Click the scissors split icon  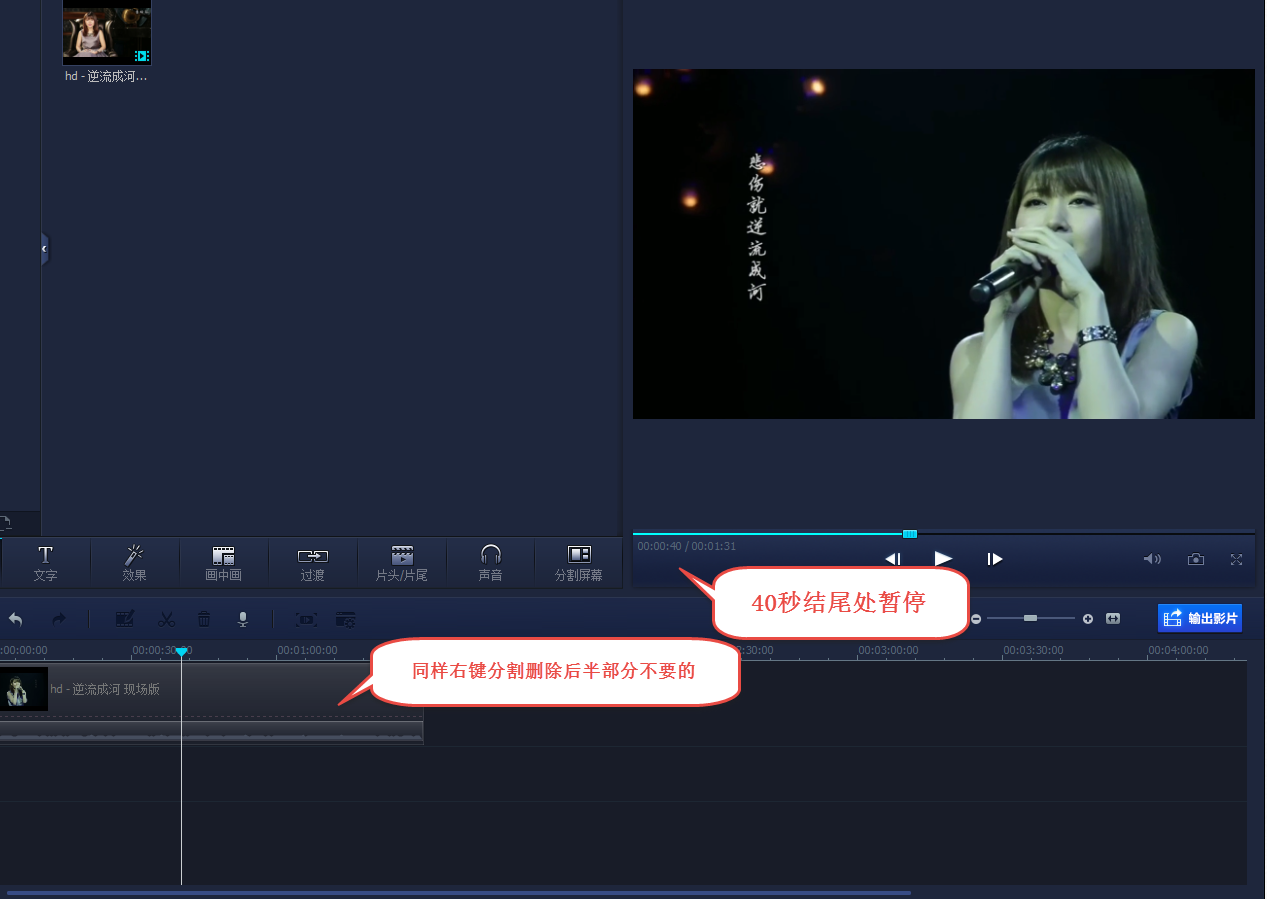(166, 620)
